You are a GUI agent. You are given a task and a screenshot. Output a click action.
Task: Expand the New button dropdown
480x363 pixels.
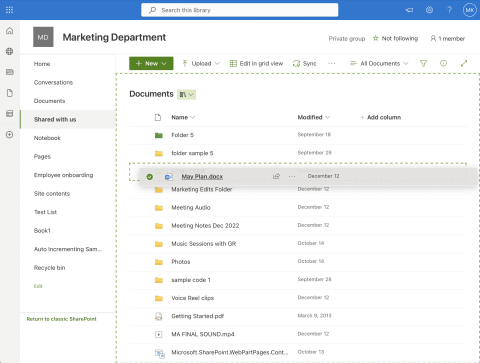(x=151, y=63)
